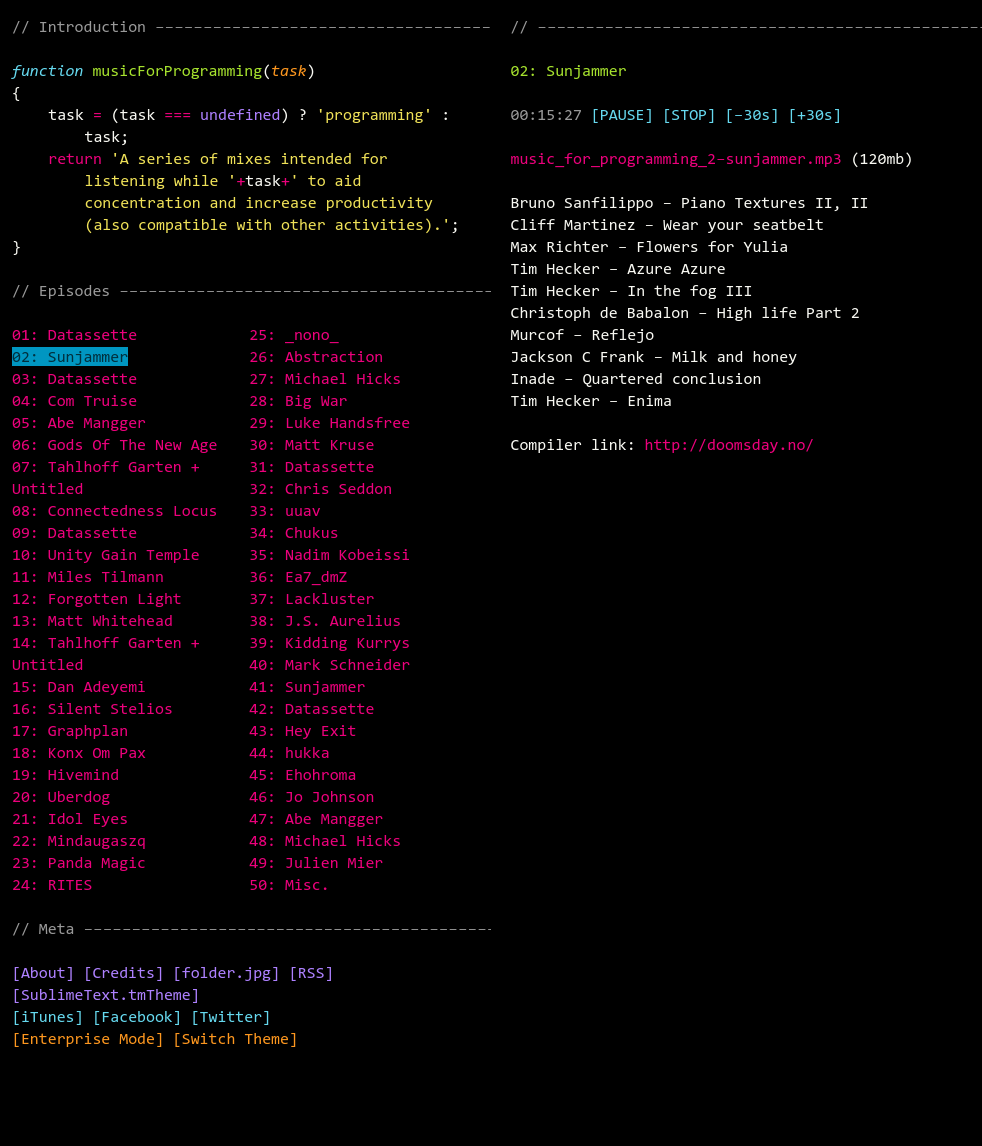Screen dimensions: 982x1146
Task: Open episode 14: Tahlhoff Garten + Untitled
Action: click(x=106, y=654)
